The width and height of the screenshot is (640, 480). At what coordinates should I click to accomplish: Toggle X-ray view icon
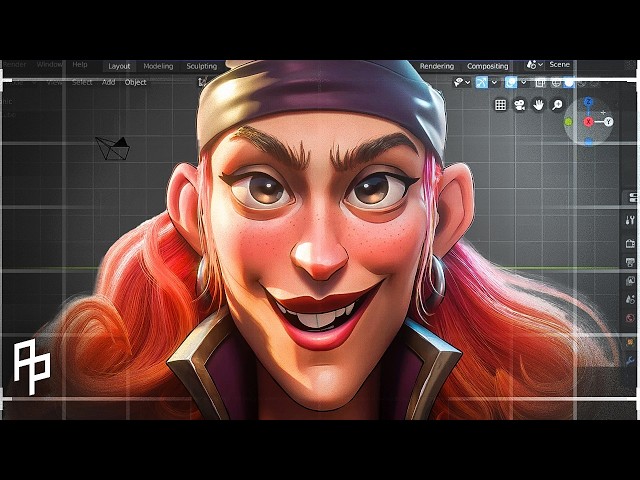click(x=540, y=83)
